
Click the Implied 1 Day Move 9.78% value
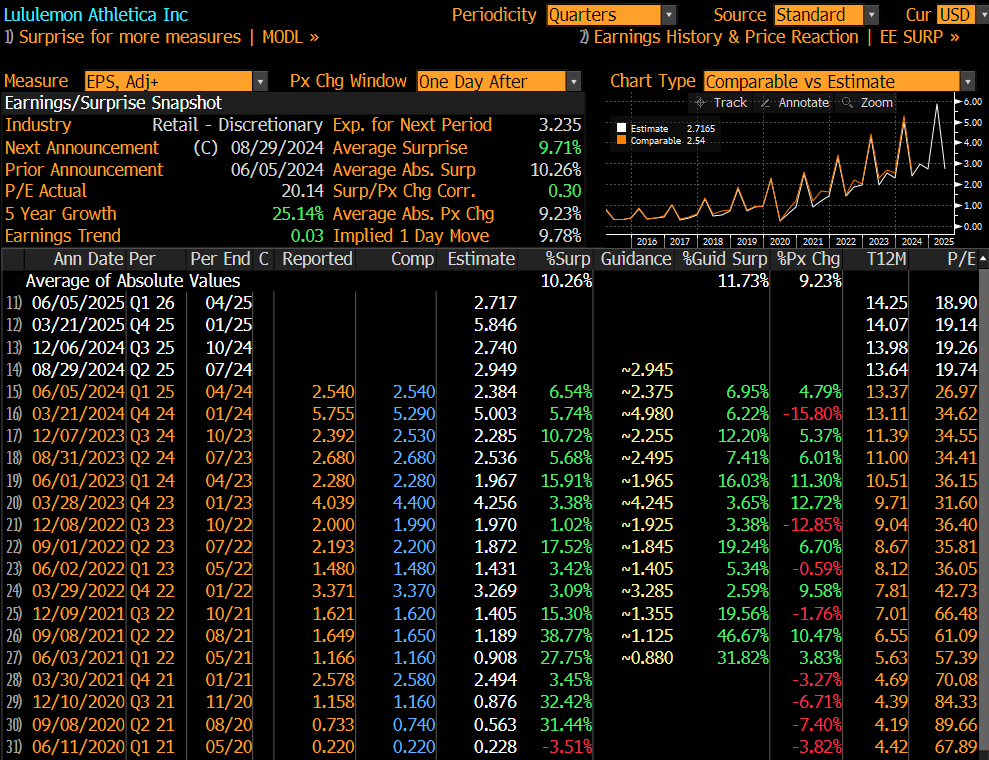[x=560, y=236]
